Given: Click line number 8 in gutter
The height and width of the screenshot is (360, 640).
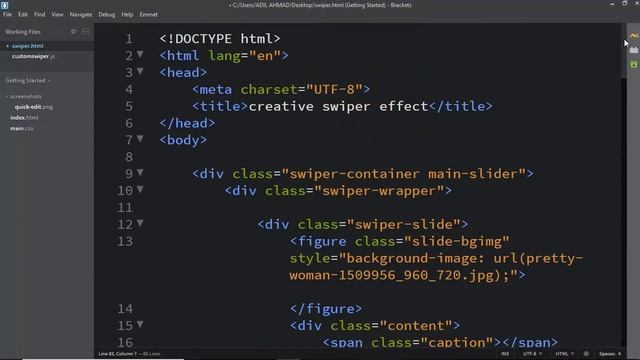Looking at the screenshot, I should tap(129, 157).
